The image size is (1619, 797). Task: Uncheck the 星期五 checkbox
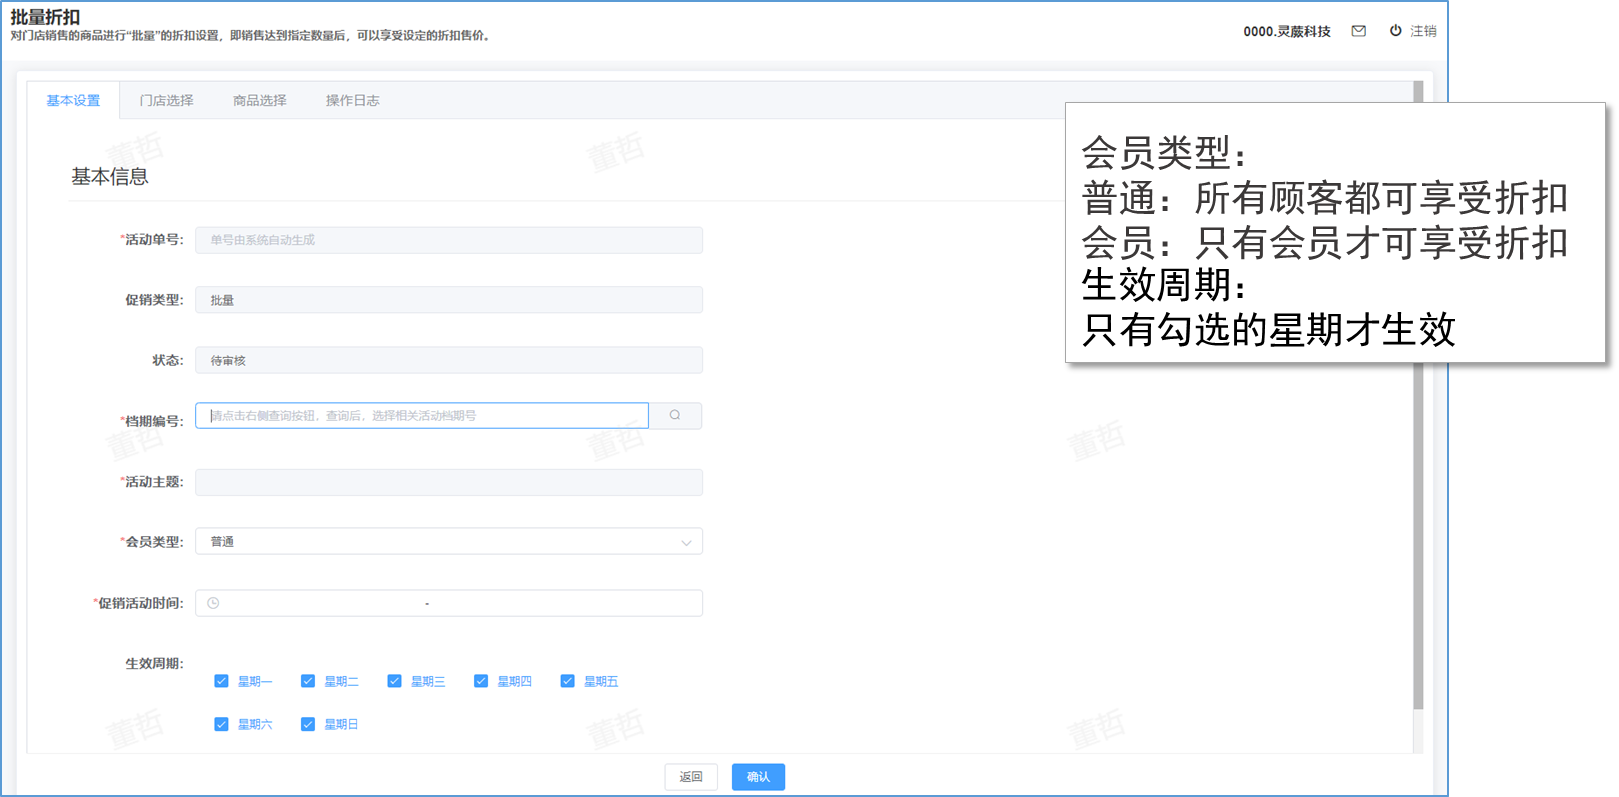(x=567, y=681)
